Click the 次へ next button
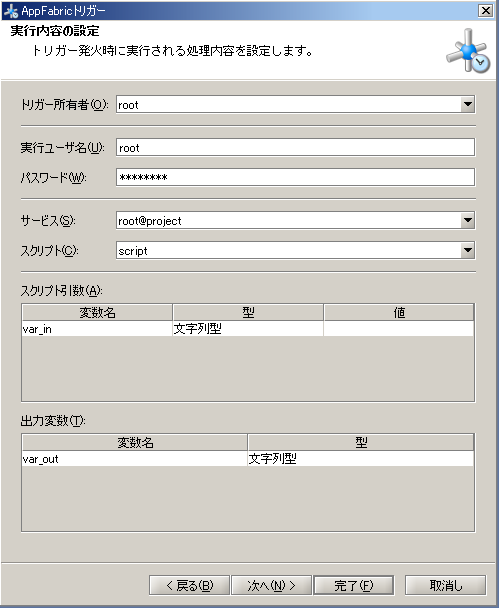This screenshot has height=608, width=499. (x=271, y=585)
